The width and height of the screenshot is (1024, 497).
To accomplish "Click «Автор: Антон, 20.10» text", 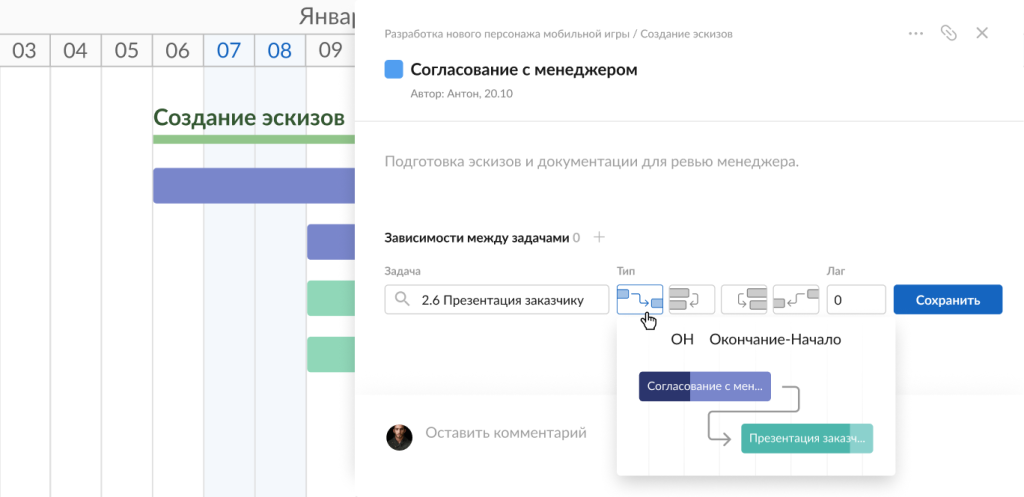I will (x=462, y=94).
